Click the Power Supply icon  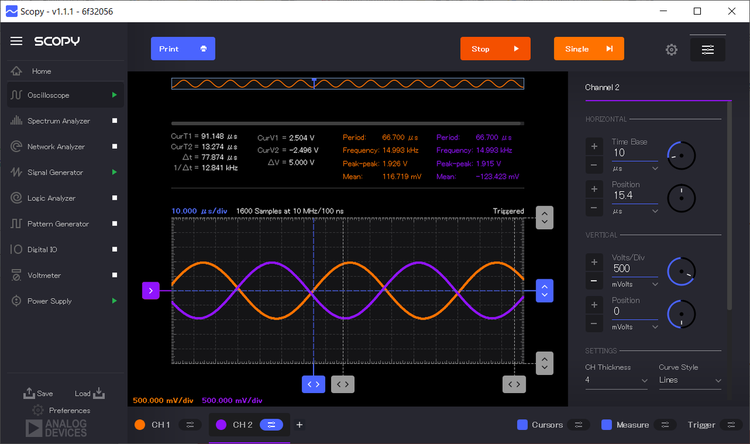point(16,301)
